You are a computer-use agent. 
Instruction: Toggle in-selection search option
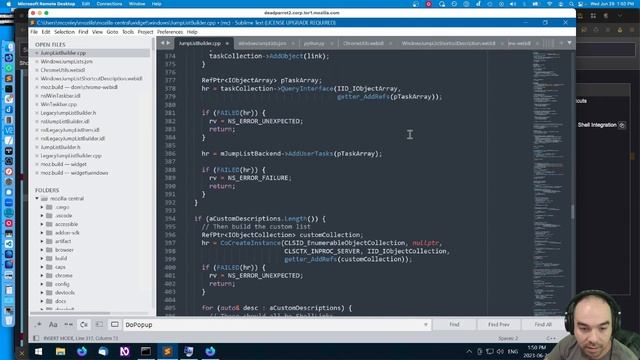point(99,324)
